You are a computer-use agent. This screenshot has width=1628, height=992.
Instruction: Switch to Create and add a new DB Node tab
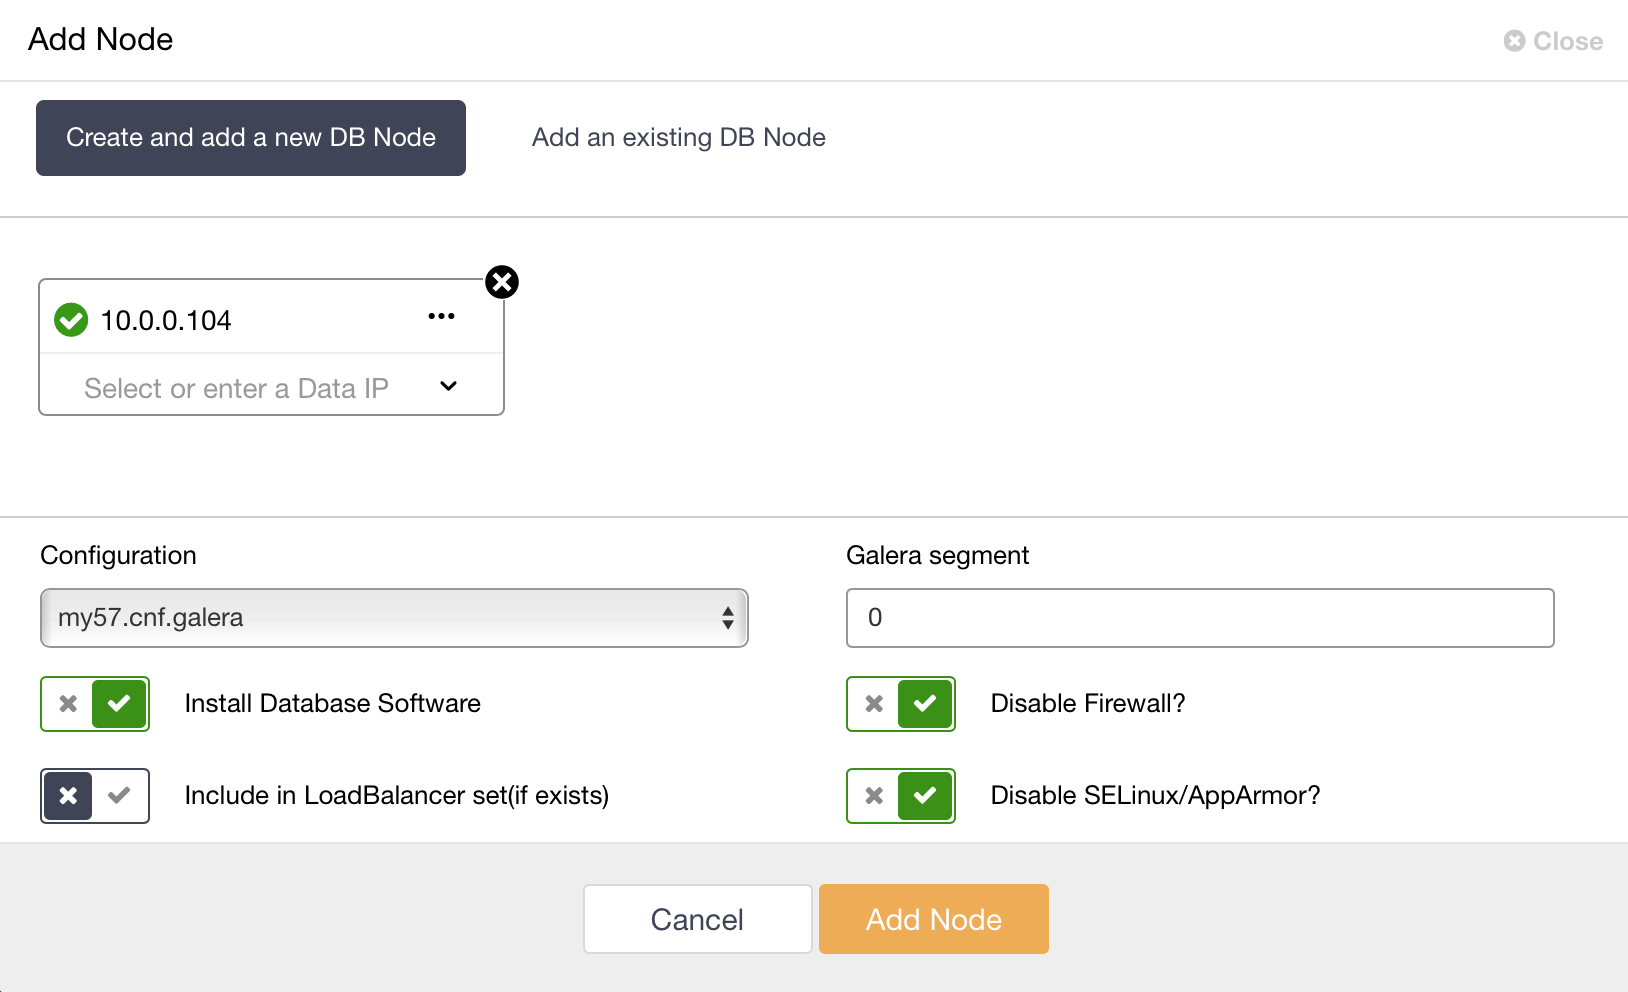click(x=251, y=138)
